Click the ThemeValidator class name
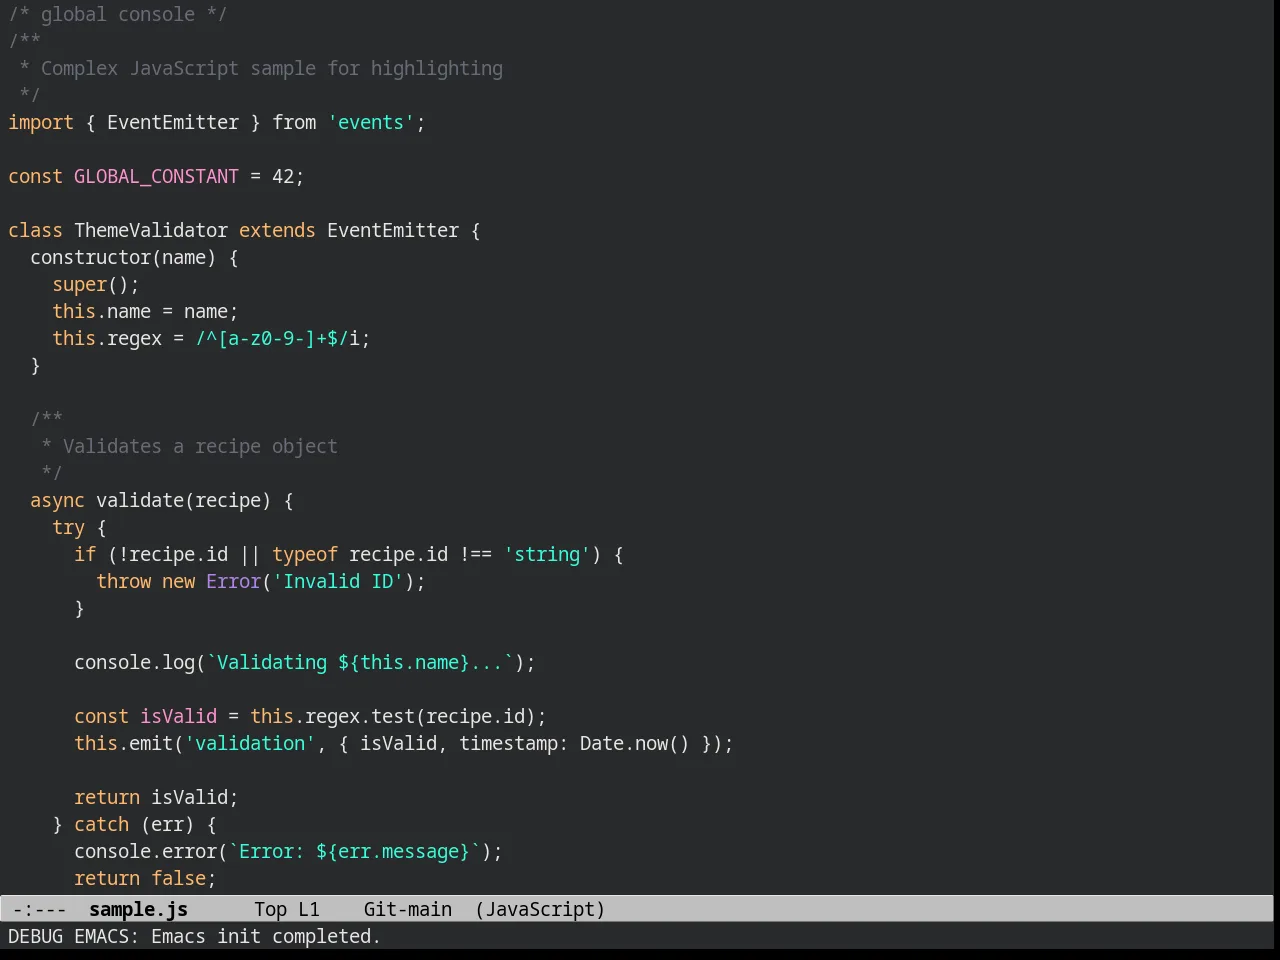1280x960 pixels. pyautogui.click(x=151, y=230)
